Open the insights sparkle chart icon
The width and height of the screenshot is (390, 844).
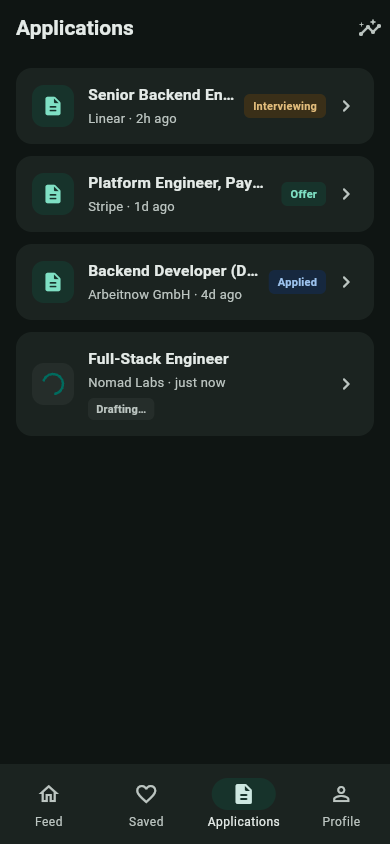coord(370,28)
